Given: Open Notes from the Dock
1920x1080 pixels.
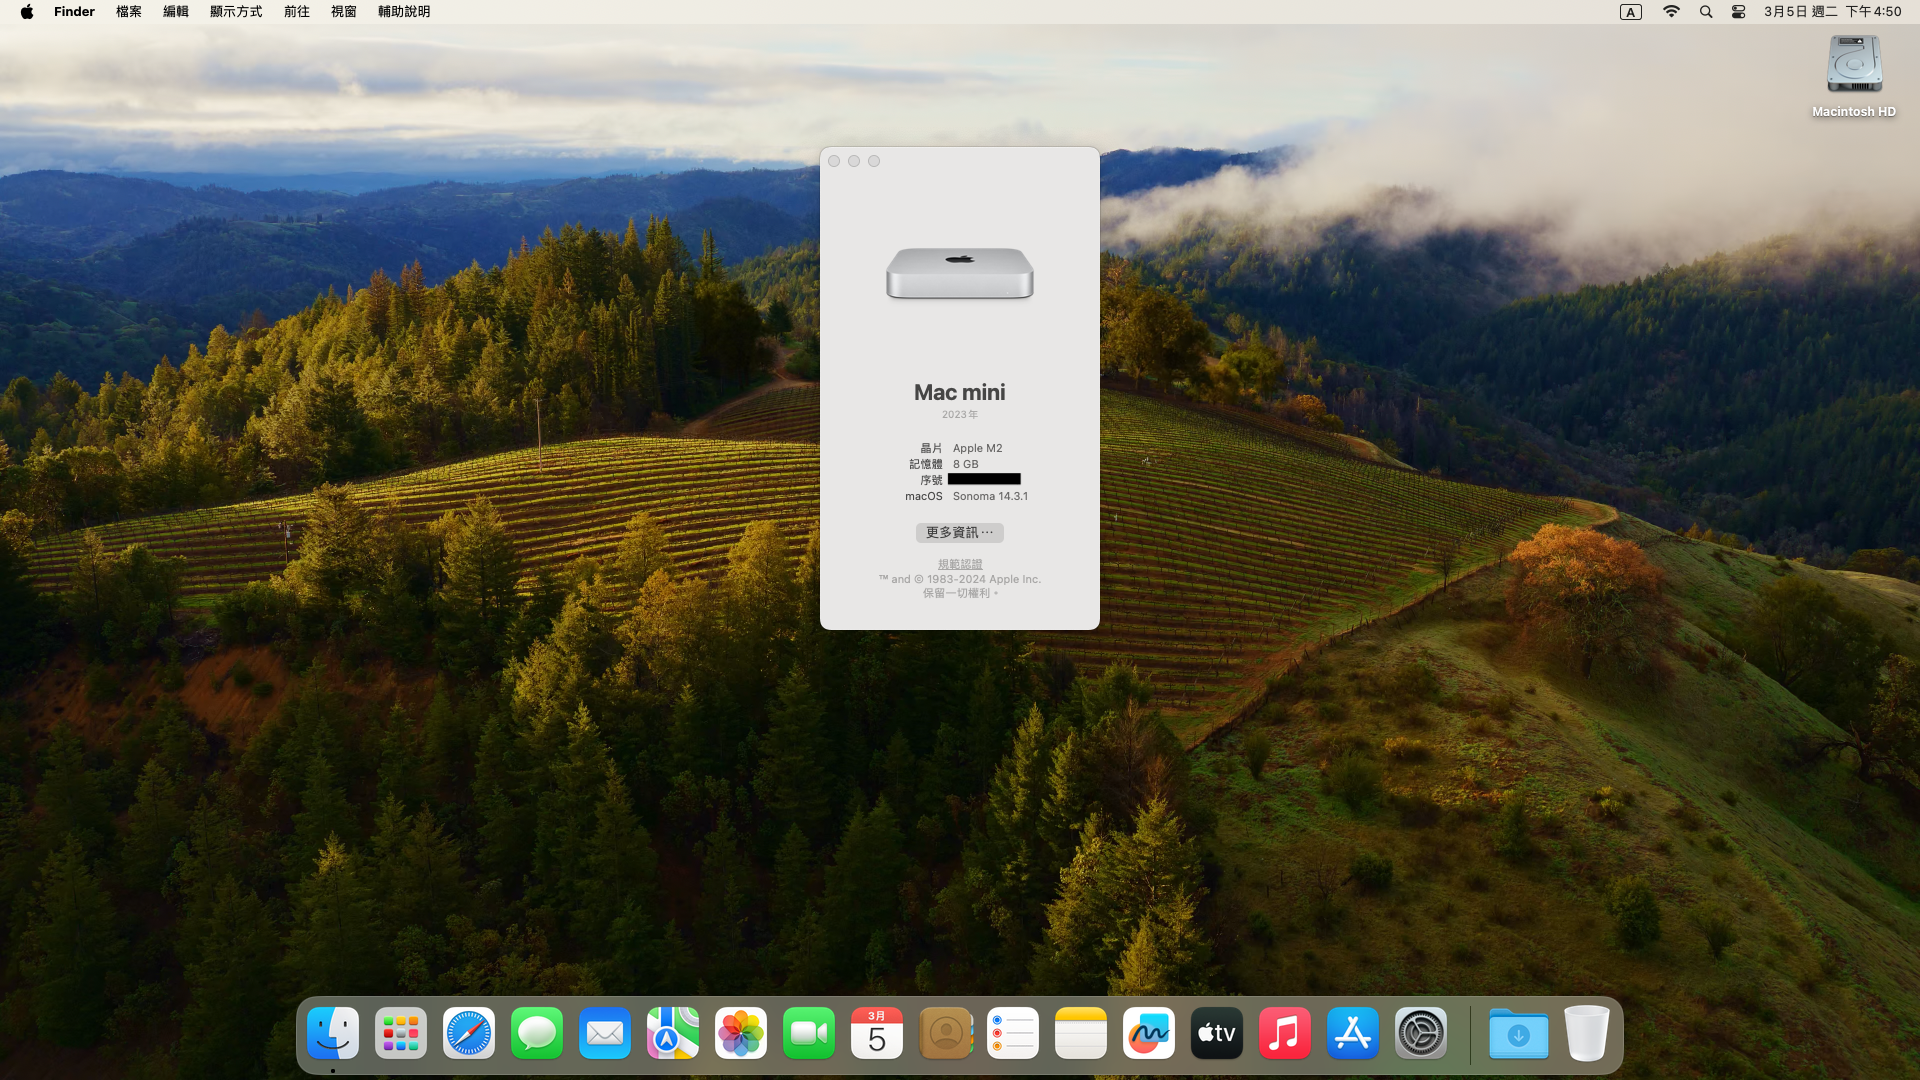Looking at the screenshot, I should point(1081,1033).
